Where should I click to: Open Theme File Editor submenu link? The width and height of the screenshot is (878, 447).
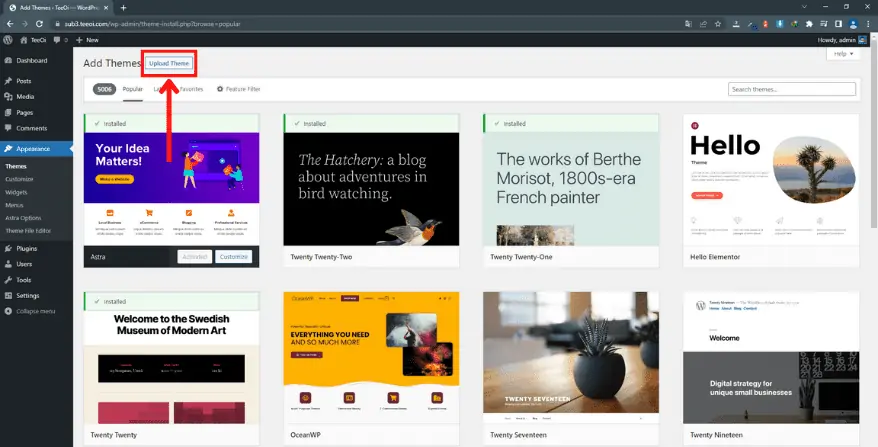28,231
